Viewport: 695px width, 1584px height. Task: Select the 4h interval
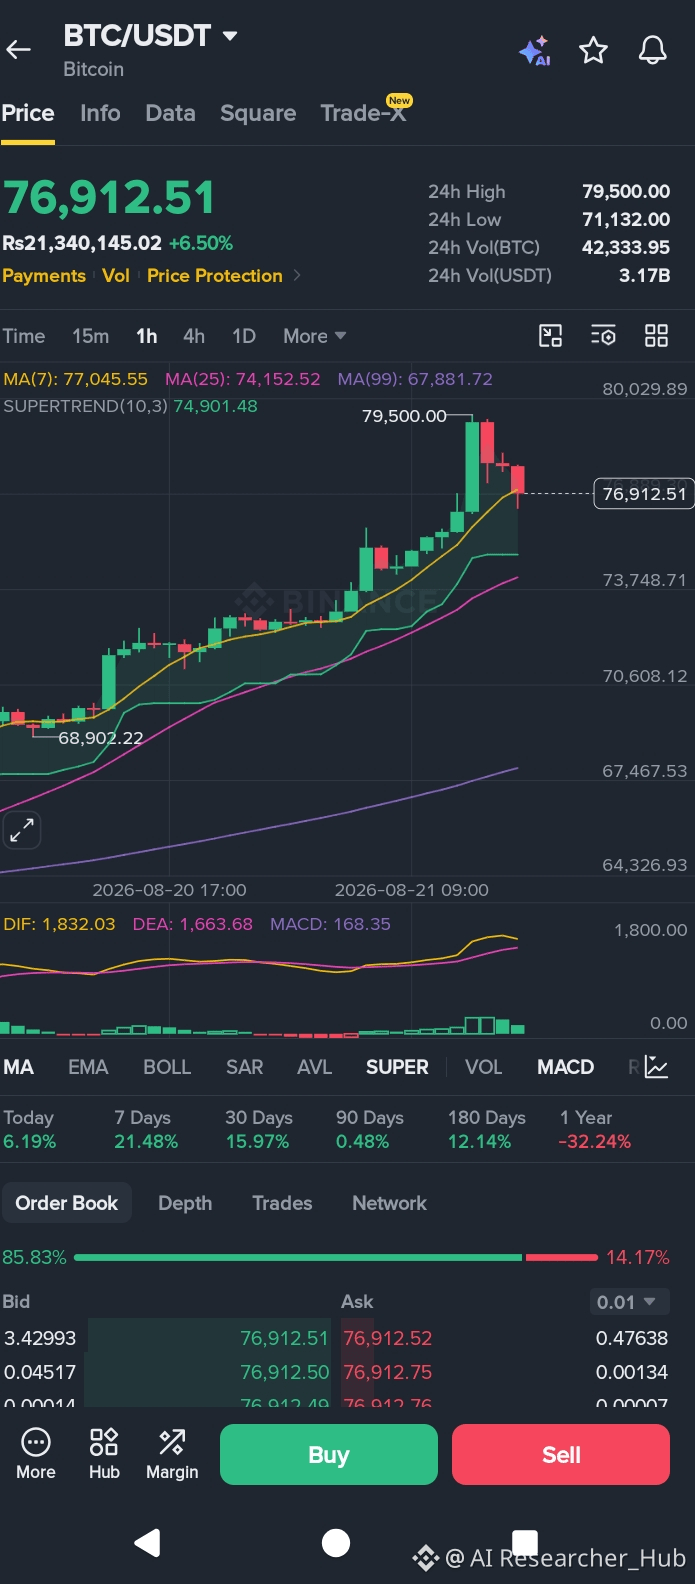point(194,336)
